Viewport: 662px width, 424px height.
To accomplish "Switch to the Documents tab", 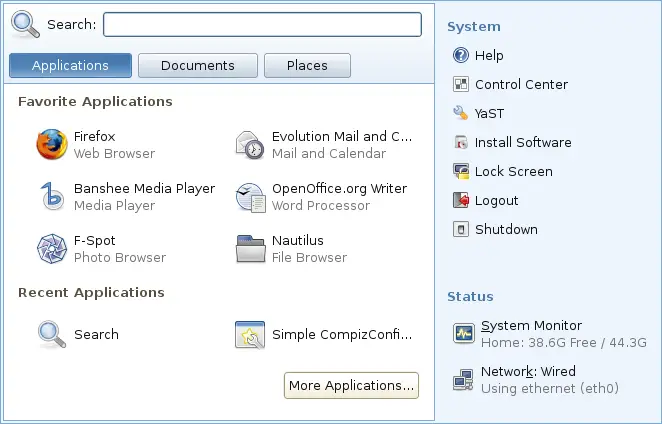I will (x=198, y=66).
